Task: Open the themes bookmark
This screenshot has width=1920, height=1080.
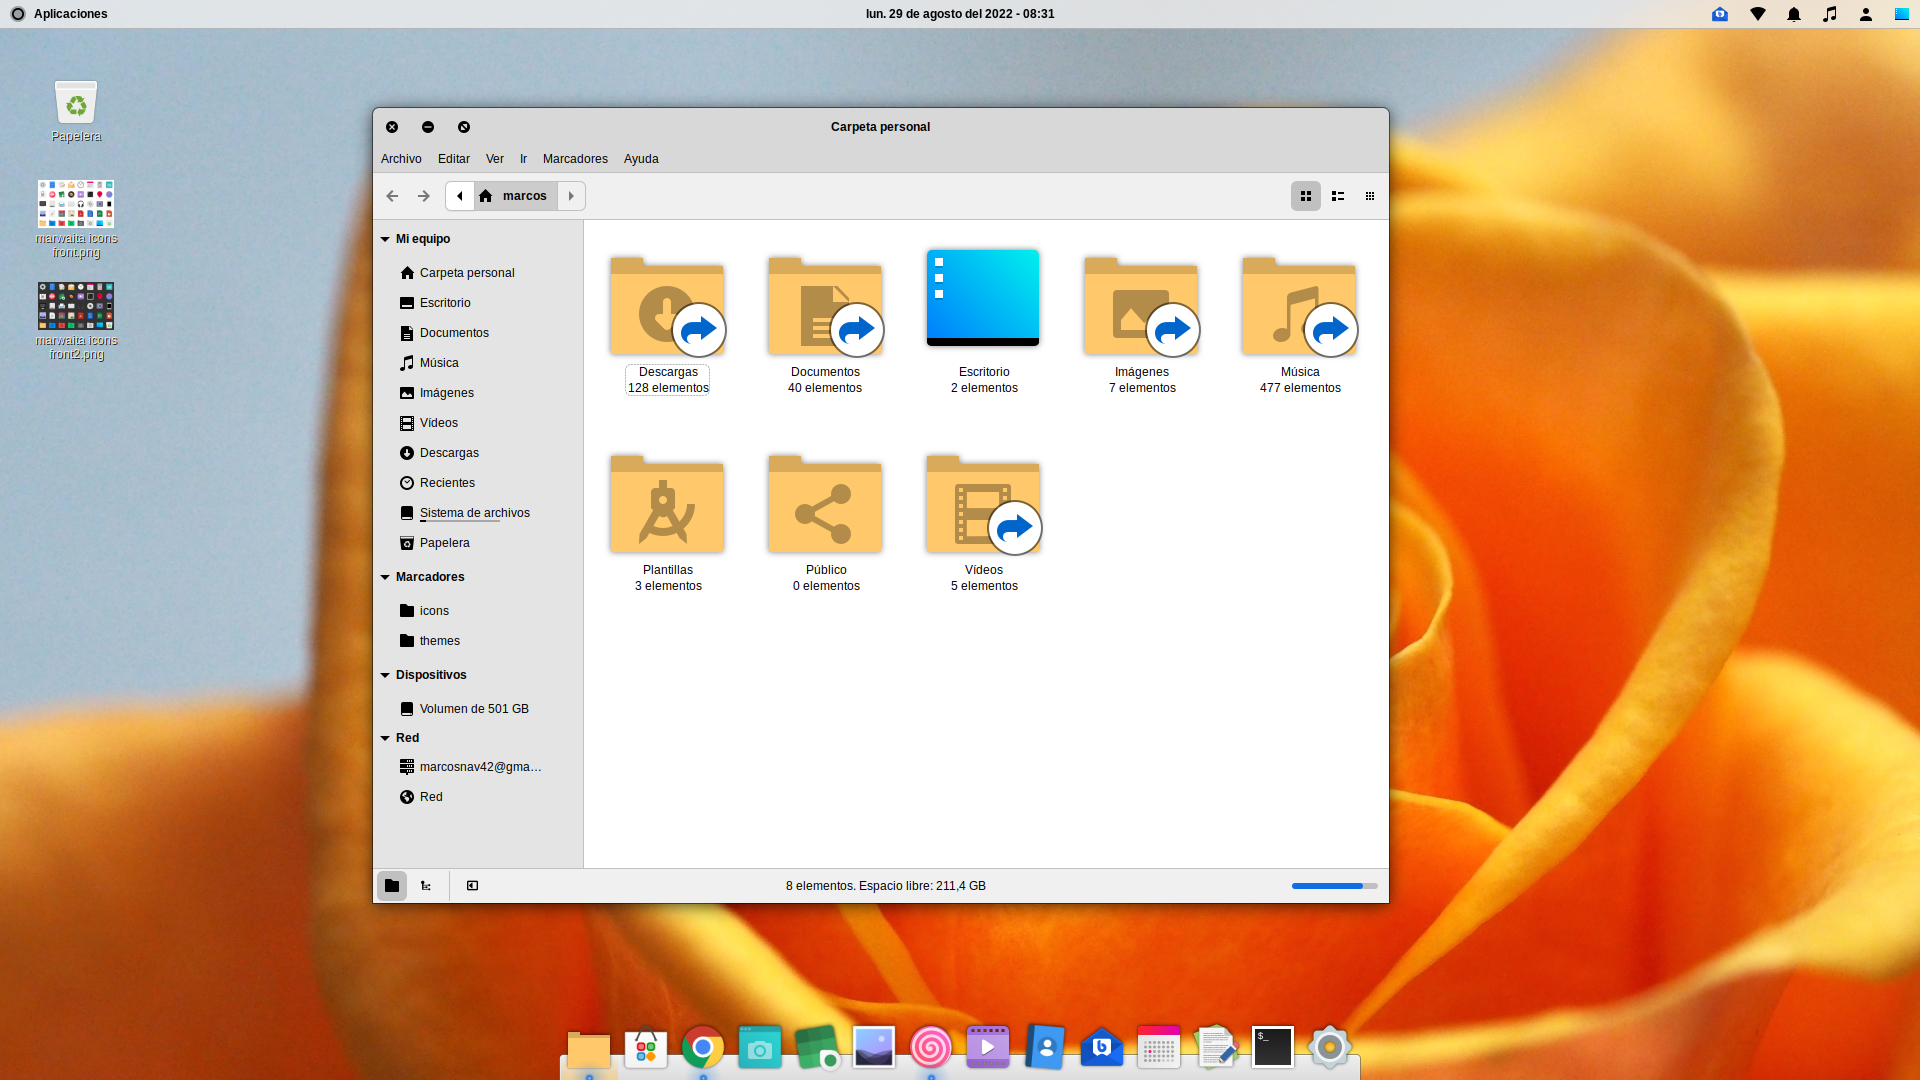Action: coord(440,640)
